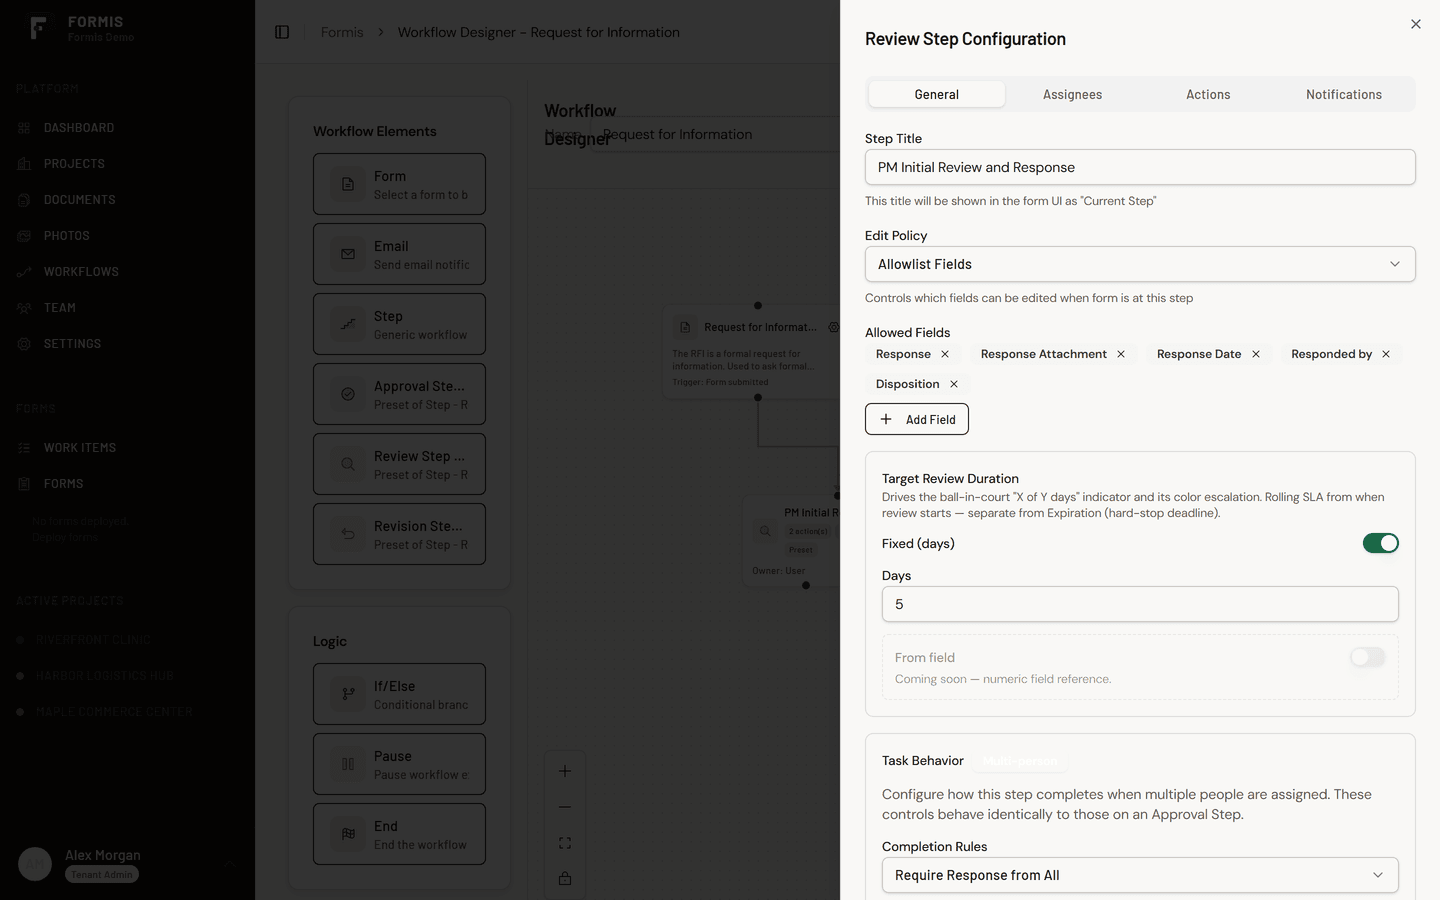The height and width of the screenshot is (900, 1440).
Task: Click the Pause element icon
Action: click(348, 764)
